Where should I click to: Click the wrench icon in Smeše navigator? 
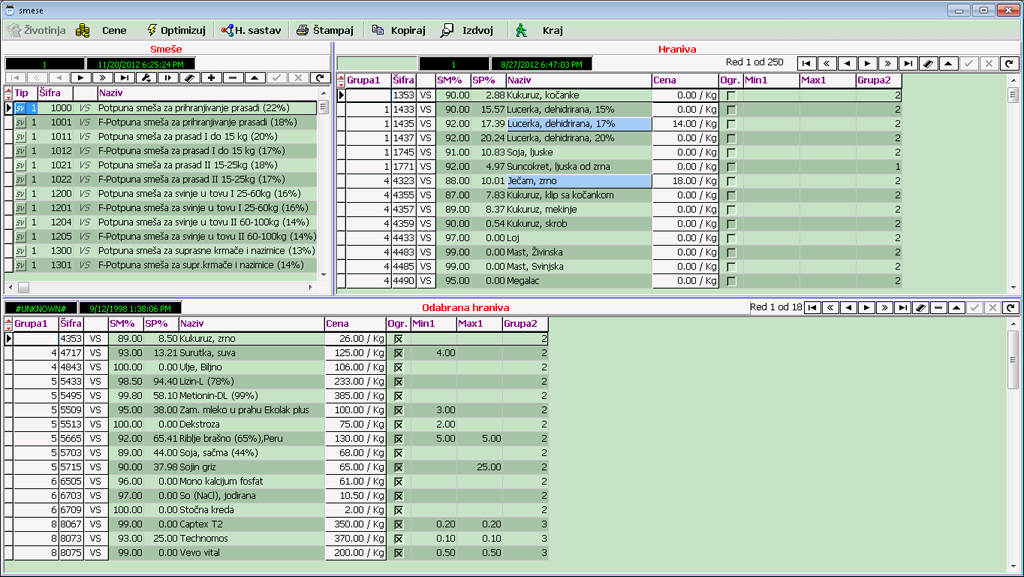[x=145, y=77]
